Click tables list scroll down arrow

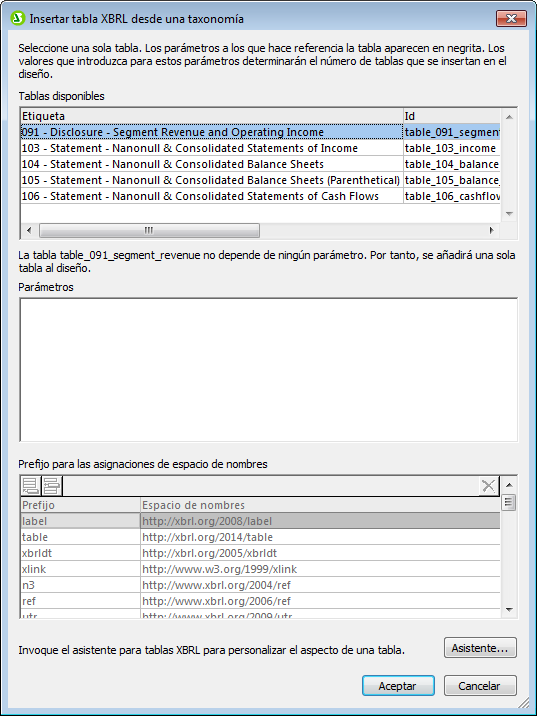[x=509, y=214]
